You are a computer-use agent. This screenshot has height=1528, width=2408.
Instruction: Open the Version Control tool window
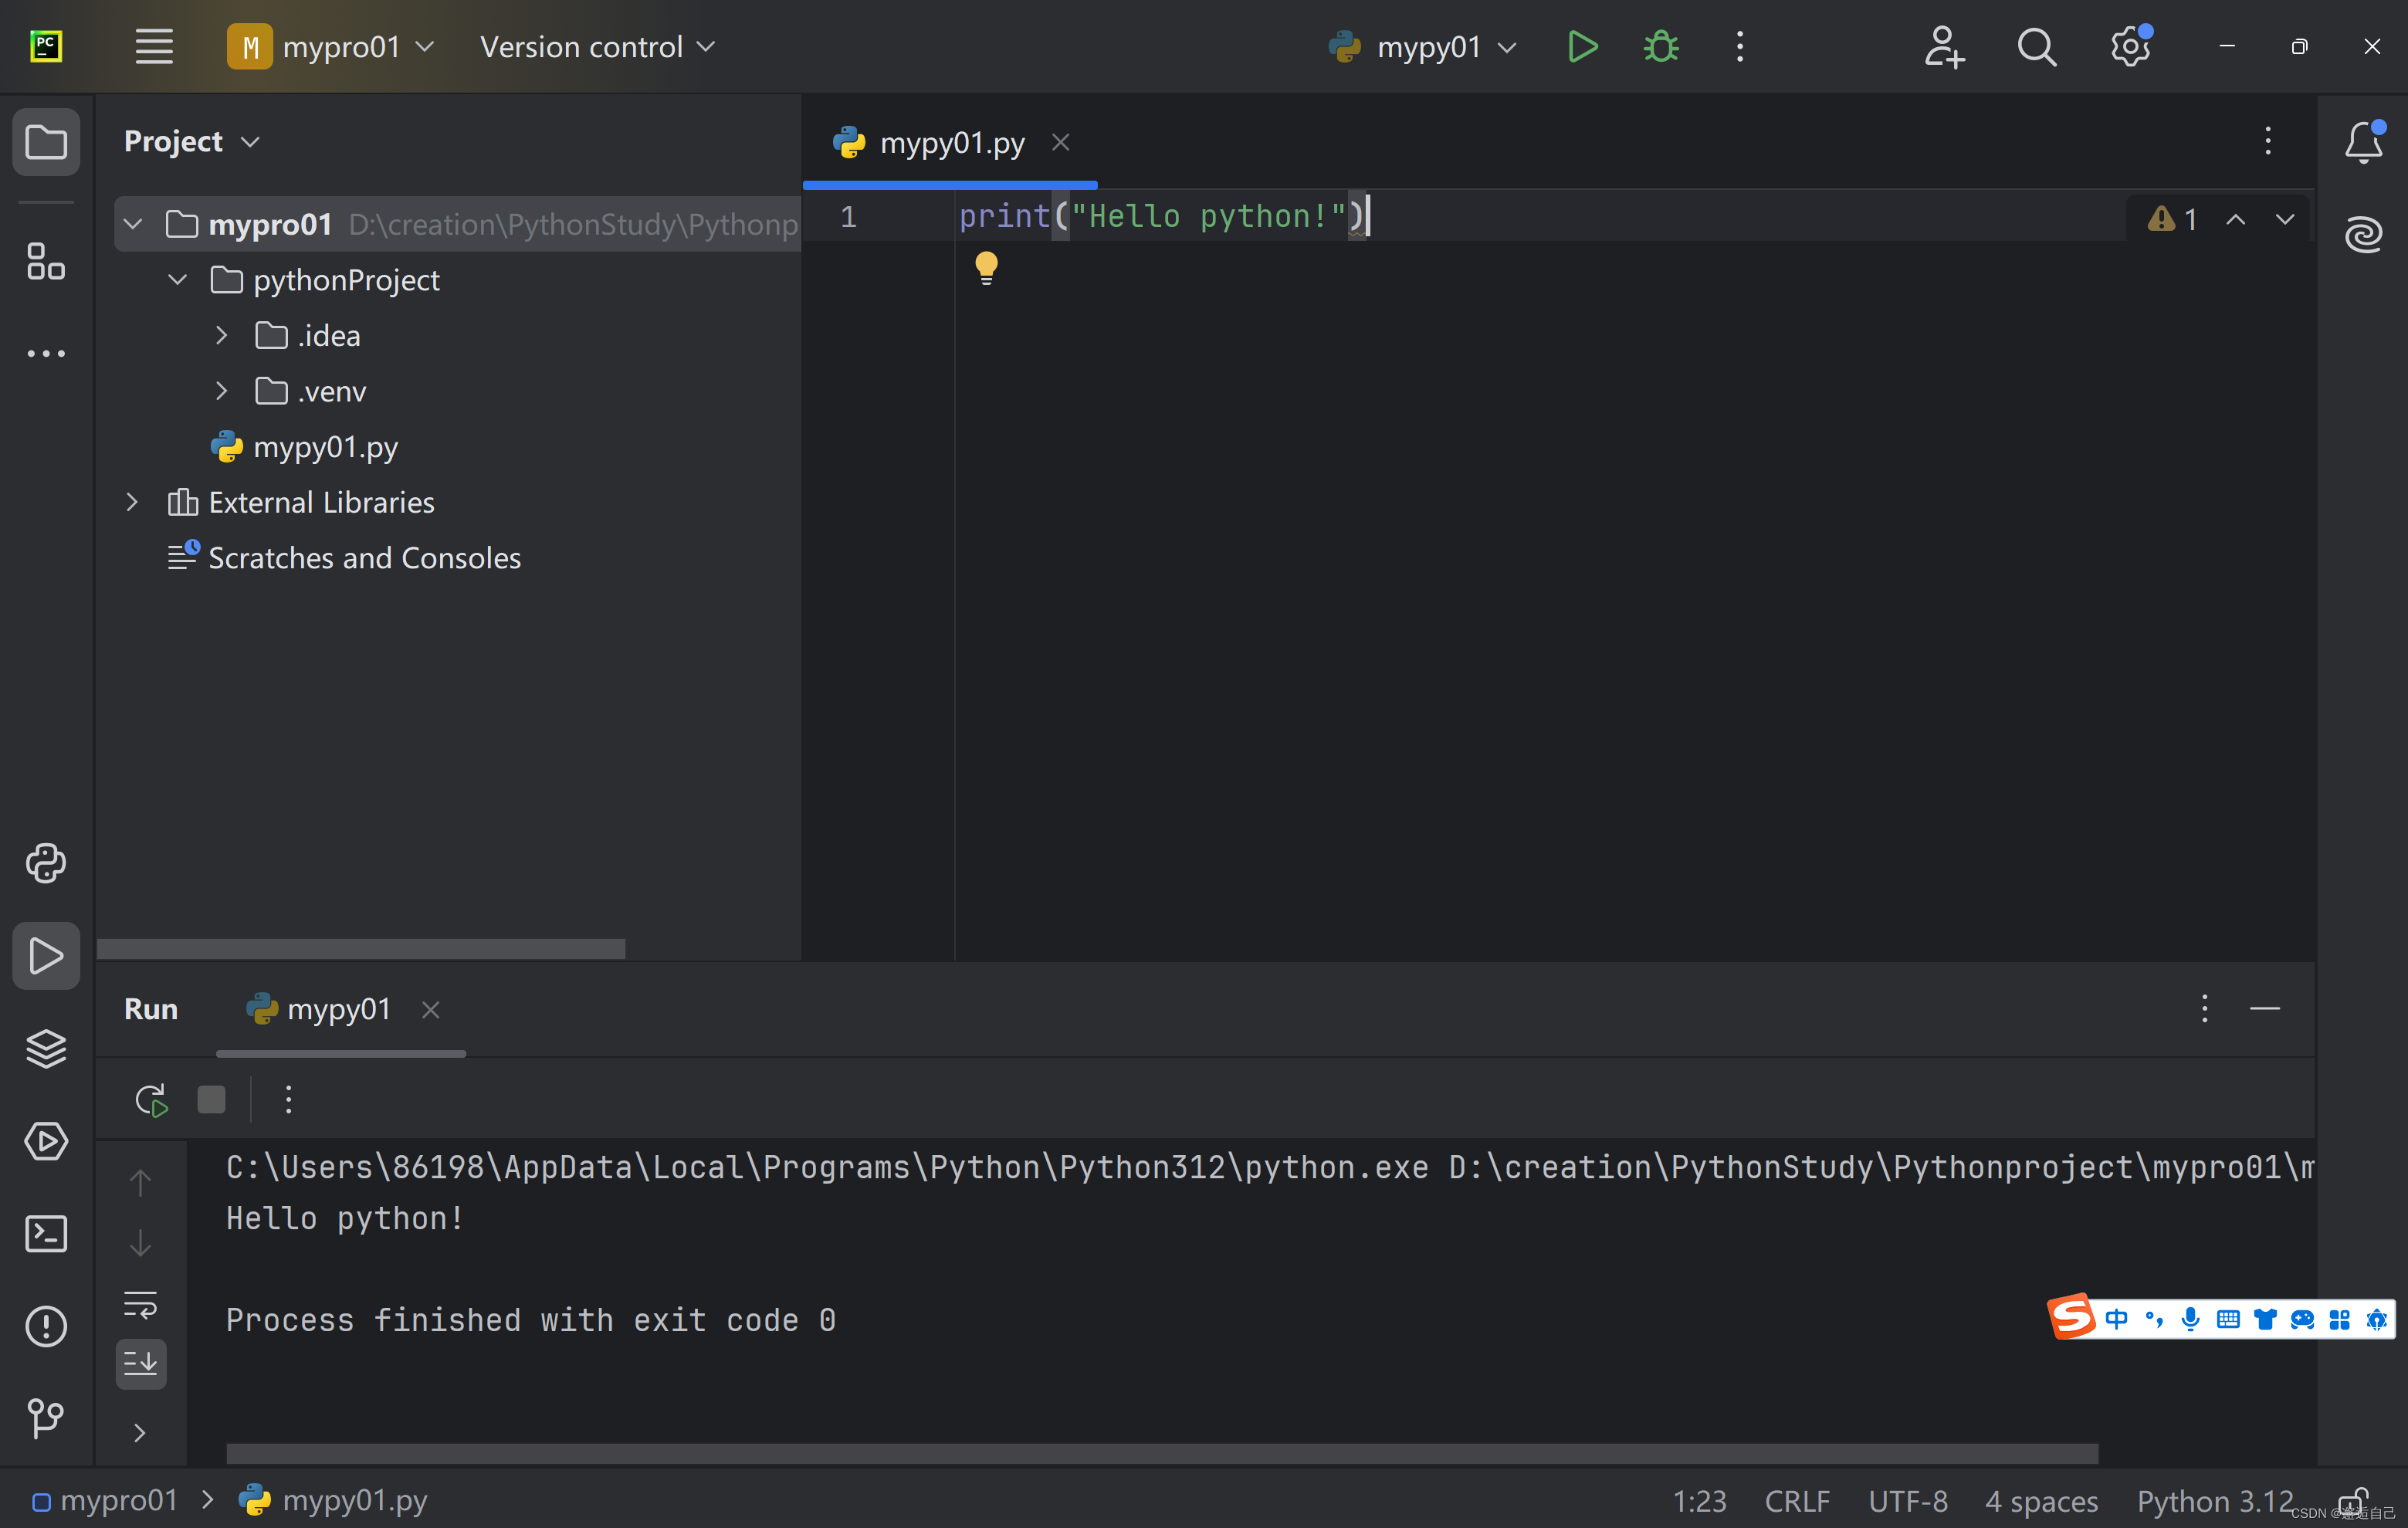[46, 1418]
